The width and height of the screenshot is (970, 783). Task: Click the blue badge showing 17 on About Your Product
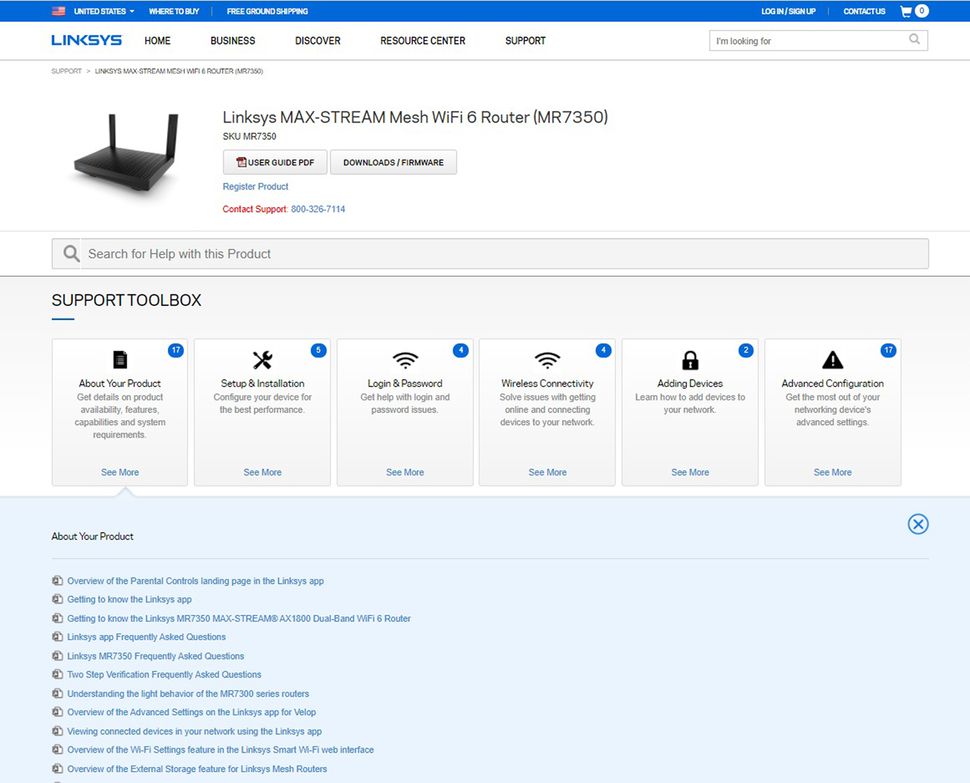tap(176, 350)
